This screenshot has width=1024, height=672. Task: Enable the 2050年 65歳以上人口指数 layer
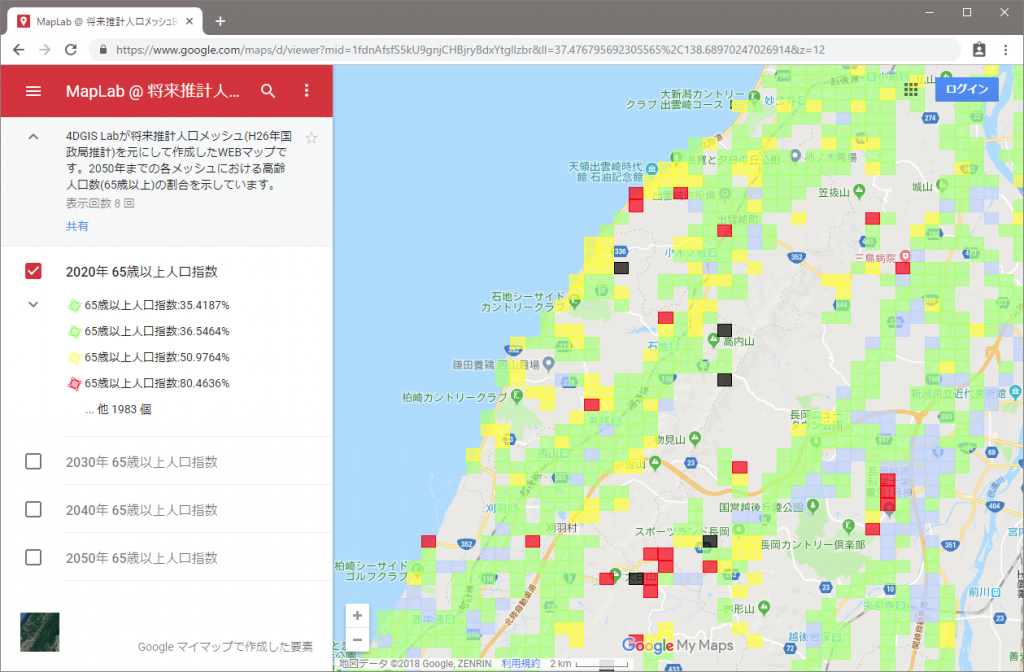[33, 558]
